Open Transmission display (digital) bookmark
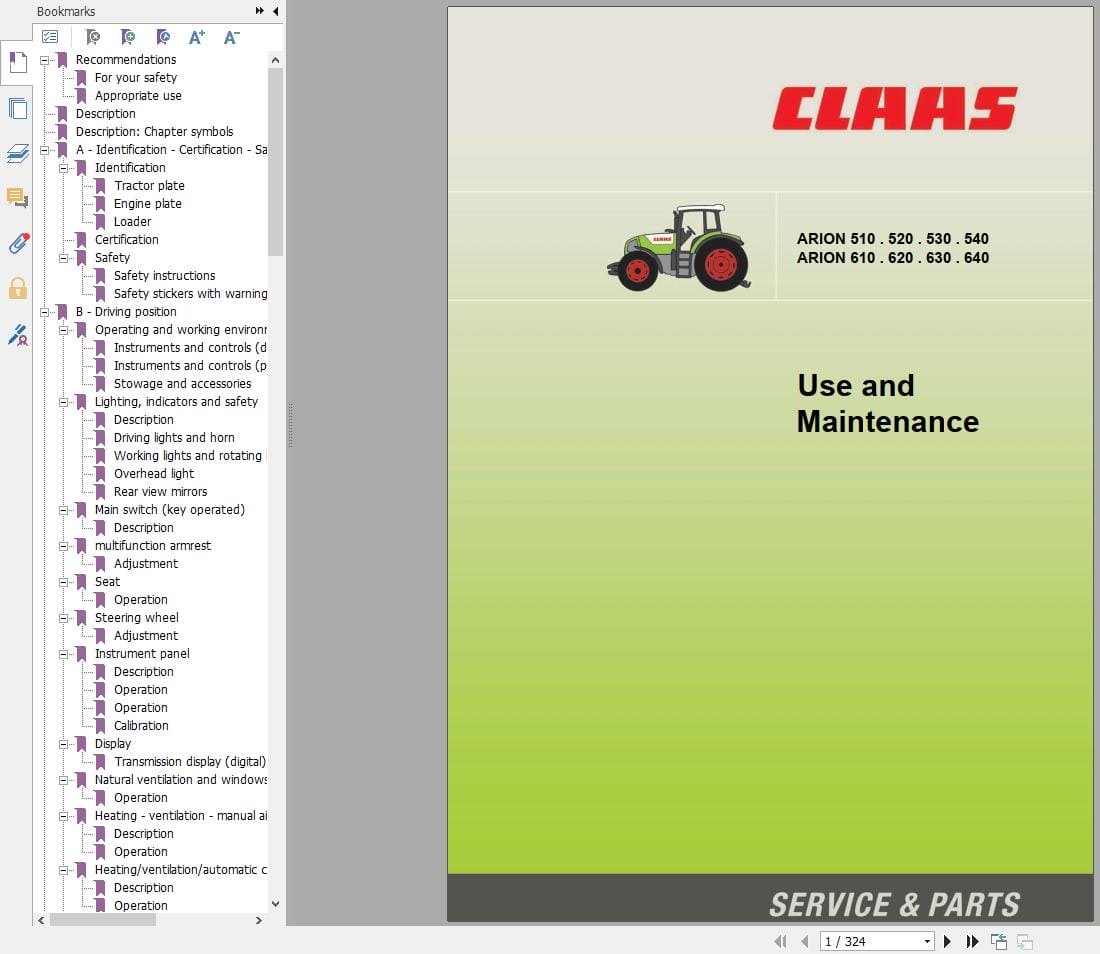The height and width of the screenshot is (954, 1100). click(190, 762)
